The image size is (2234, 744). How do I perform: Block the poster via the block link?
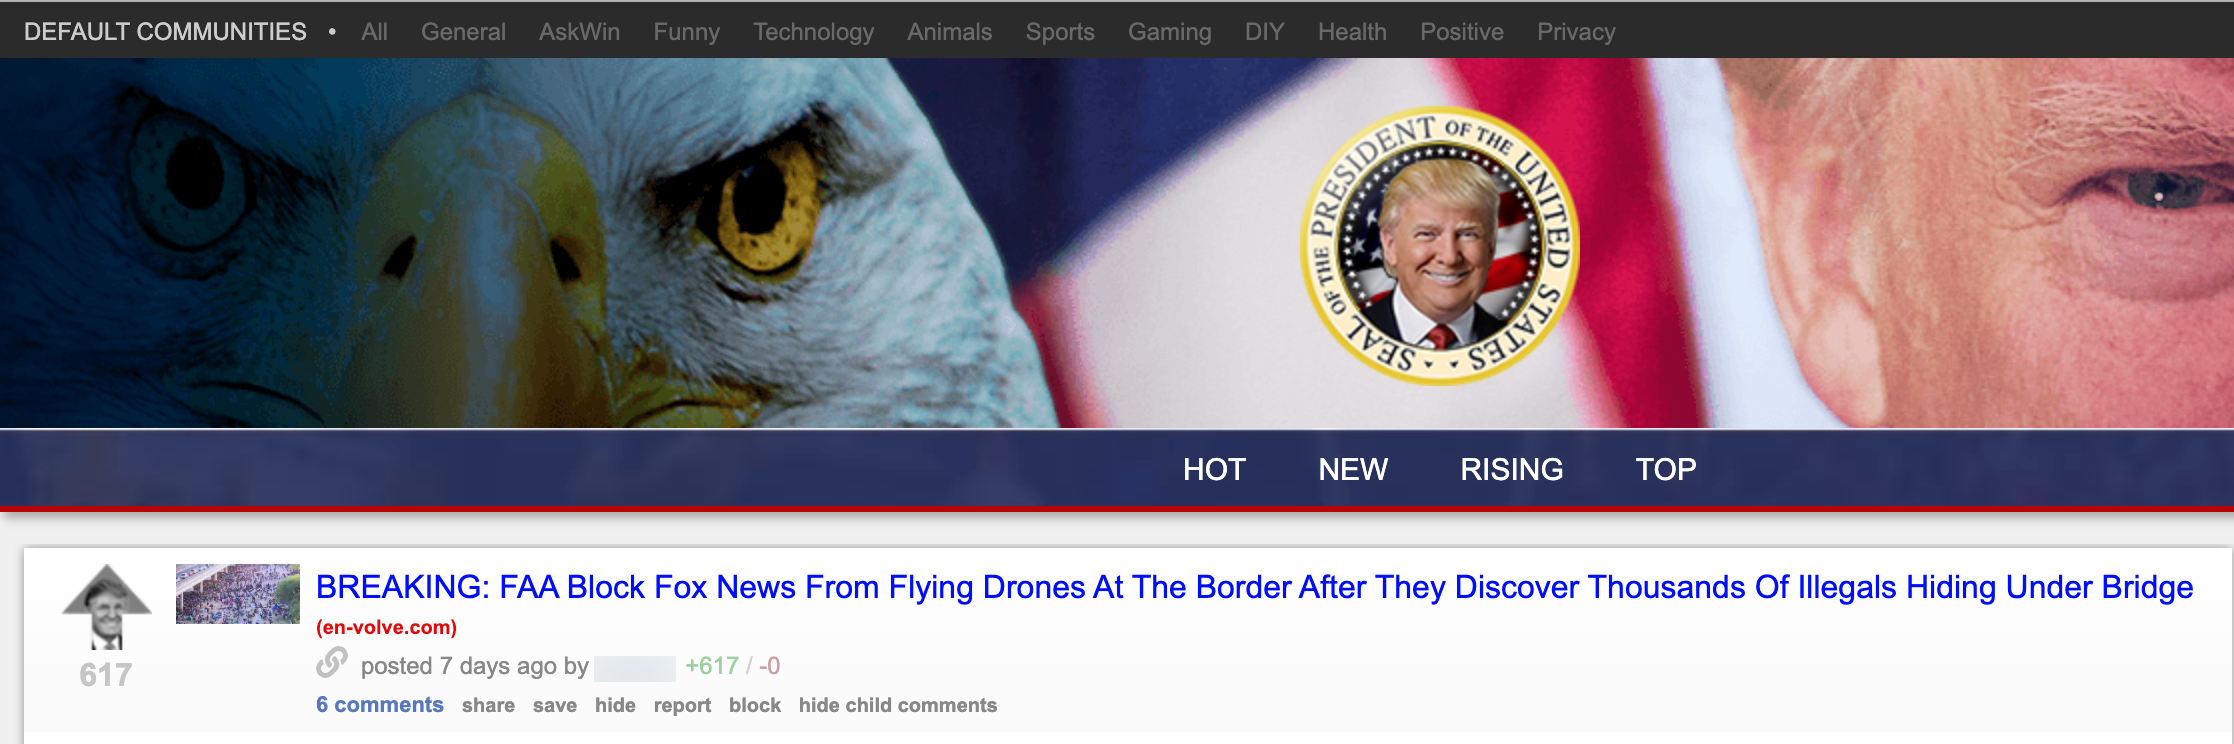[755, 705]
